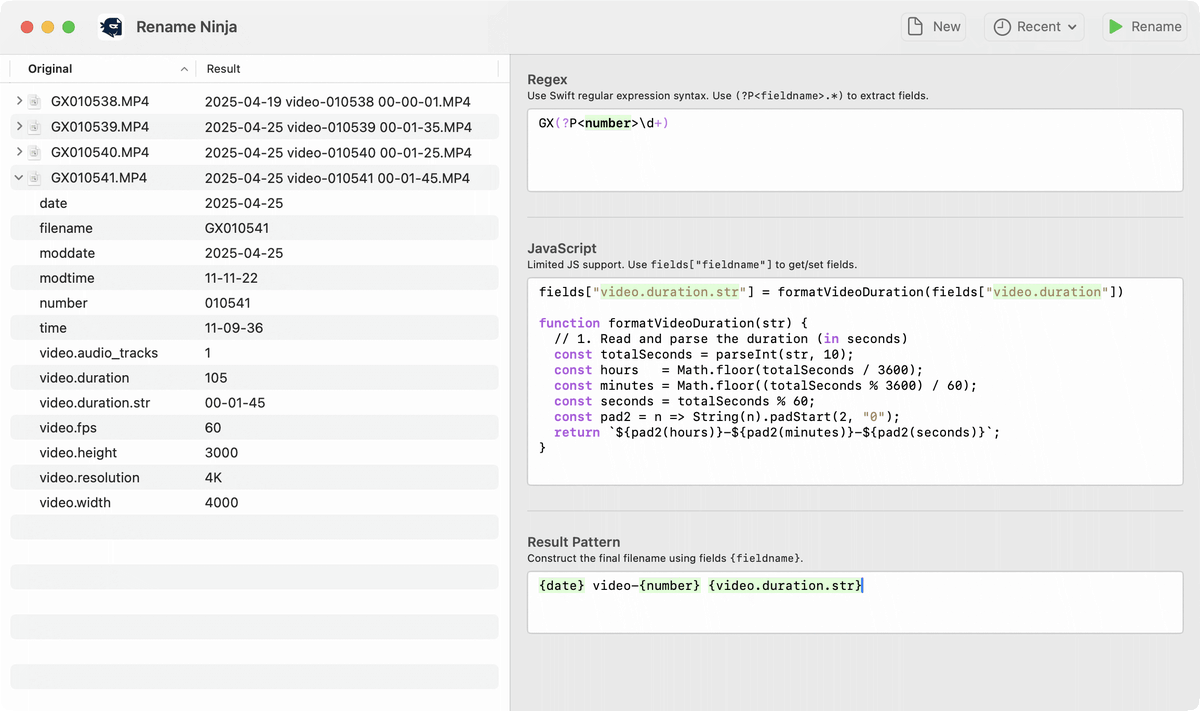Select the 'video.width' field row
Image resolution: width=1200 pixels, height=711 pixels.
click(x=254, y=503)
